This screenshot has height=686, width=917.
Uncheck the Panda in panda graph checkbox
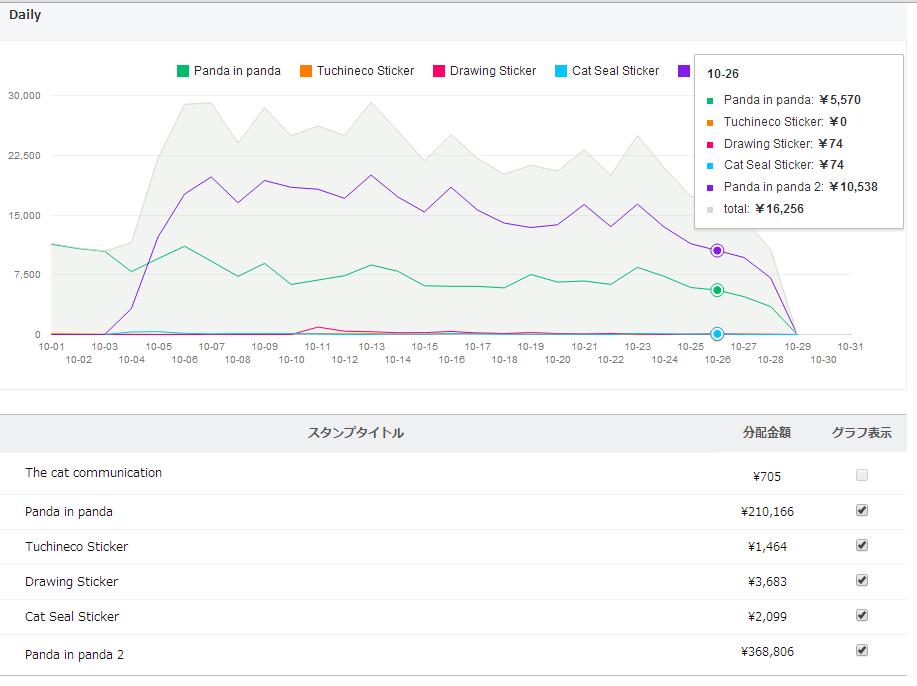[862, 511]
